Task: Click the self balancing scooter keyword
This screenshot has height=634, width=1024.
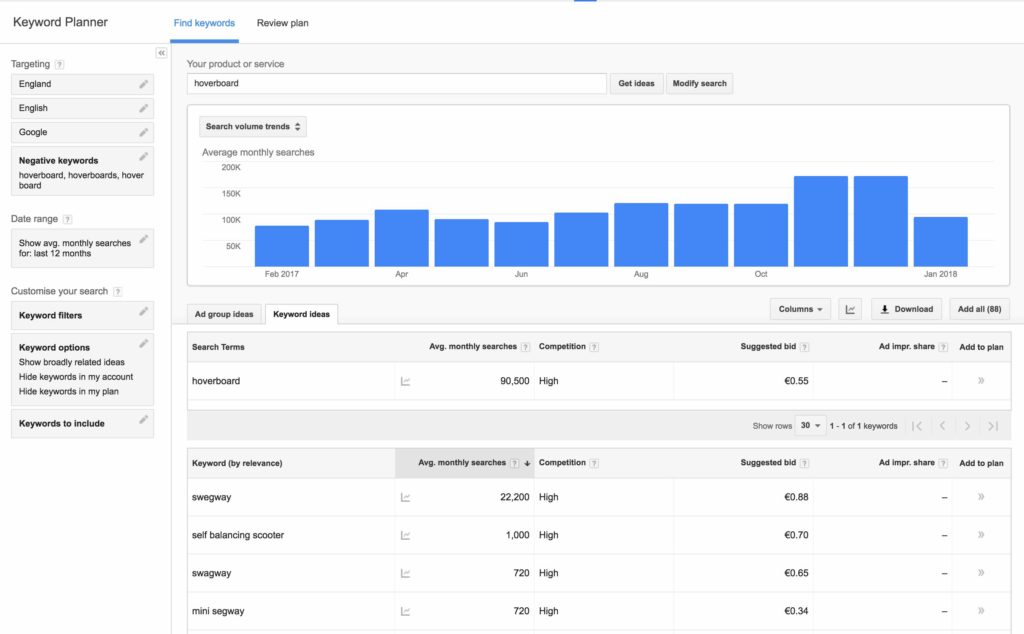Action: tap(238, 535)
